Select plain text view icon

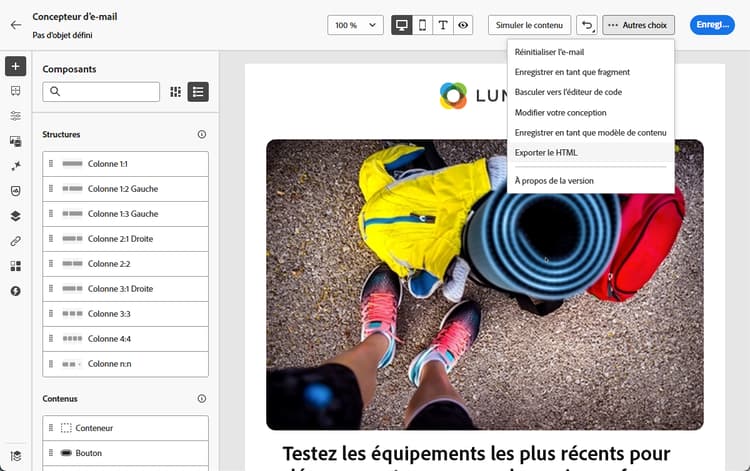tap(443, 25)
